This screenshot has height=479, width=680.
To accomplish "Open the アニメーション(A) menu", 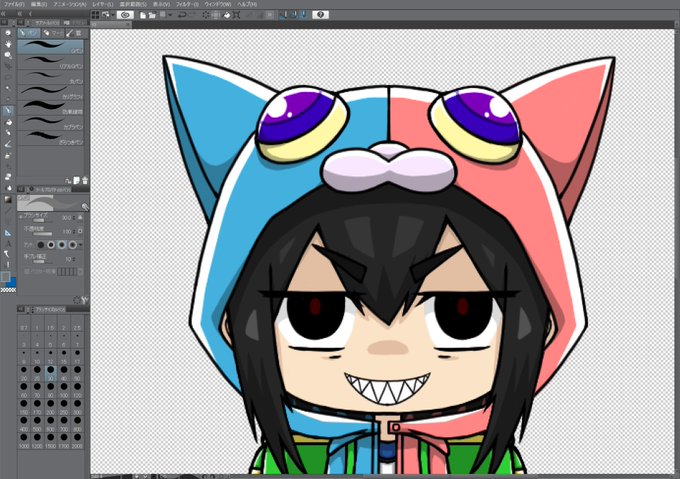I will pos(70,4).
